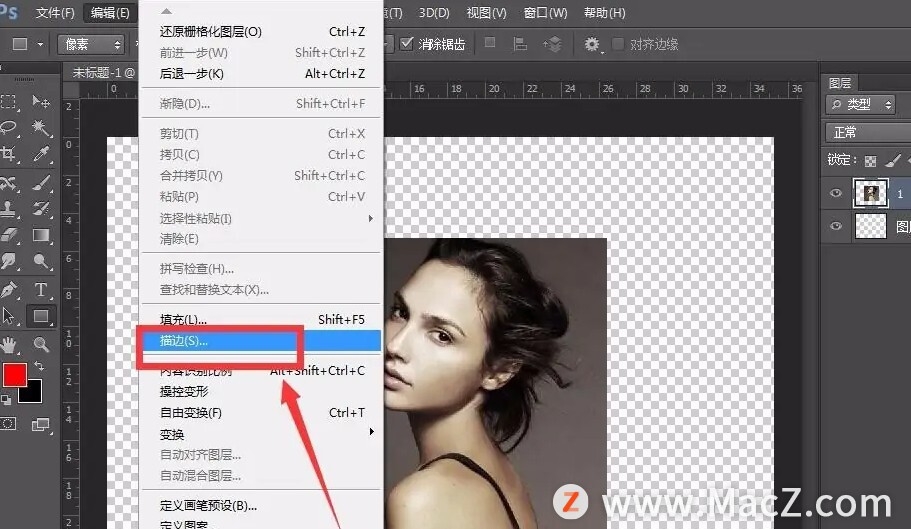Select the History Brush tool
Screen dimensions: 911x529
click(41, 209)
